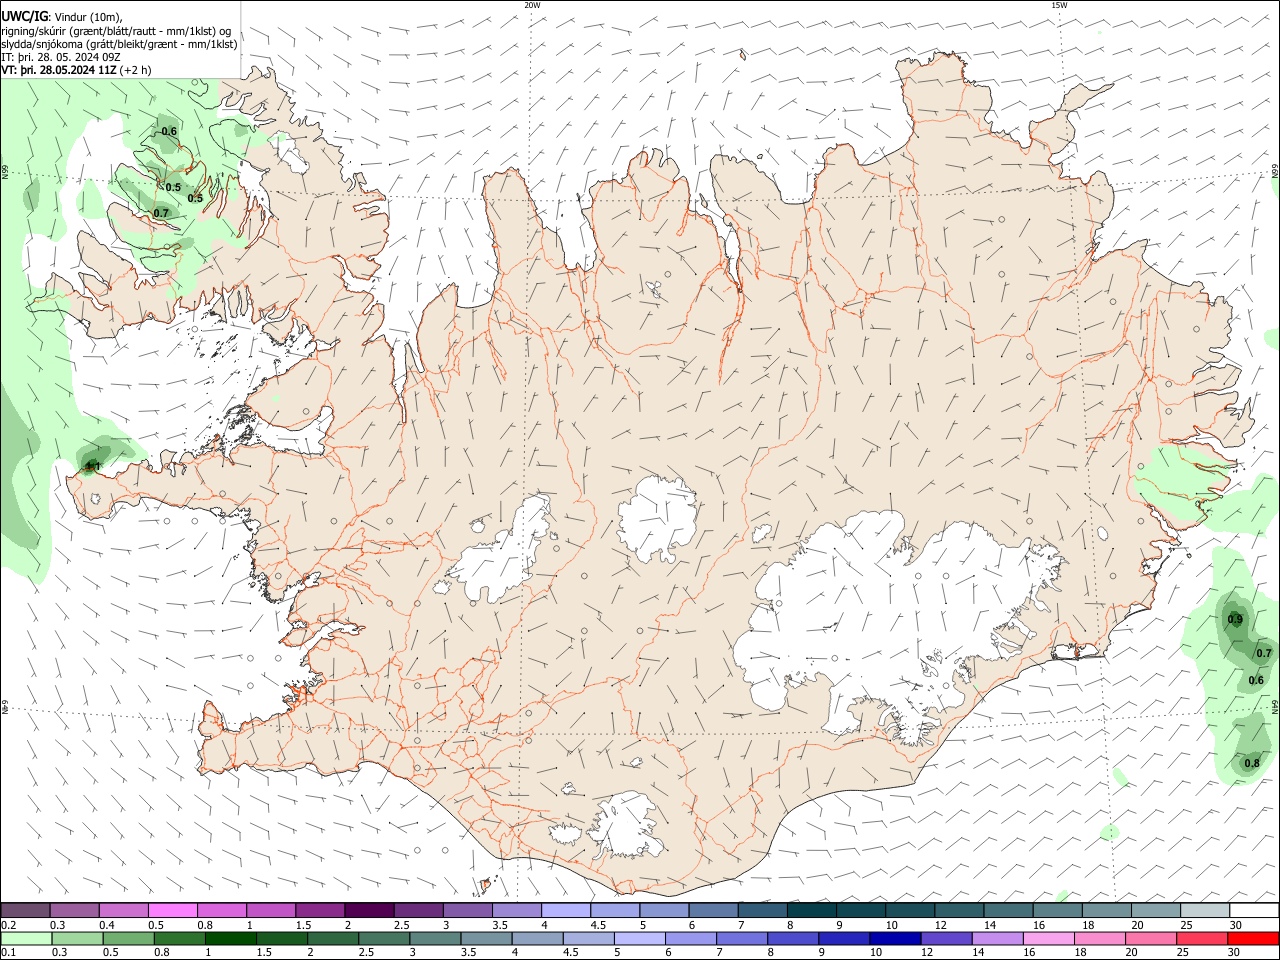1280x960 pixels.
Task: Click the 'VT: þri. 28.05.2024 11Z (+2 h)' line
Action: click(x=77, y=70)
